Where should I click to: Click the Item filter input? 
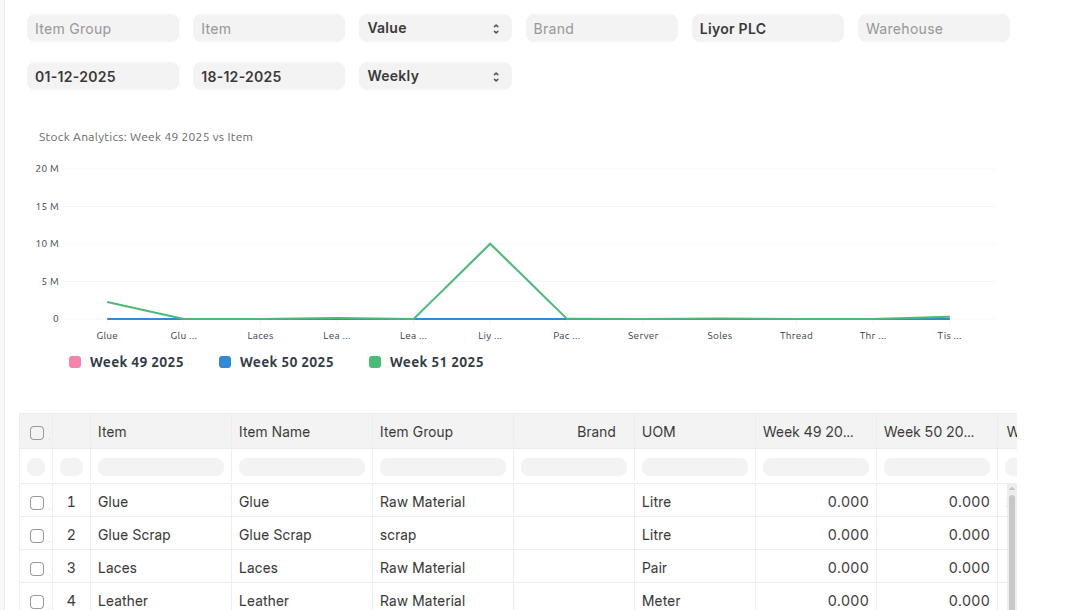click(x=269, y=29)
